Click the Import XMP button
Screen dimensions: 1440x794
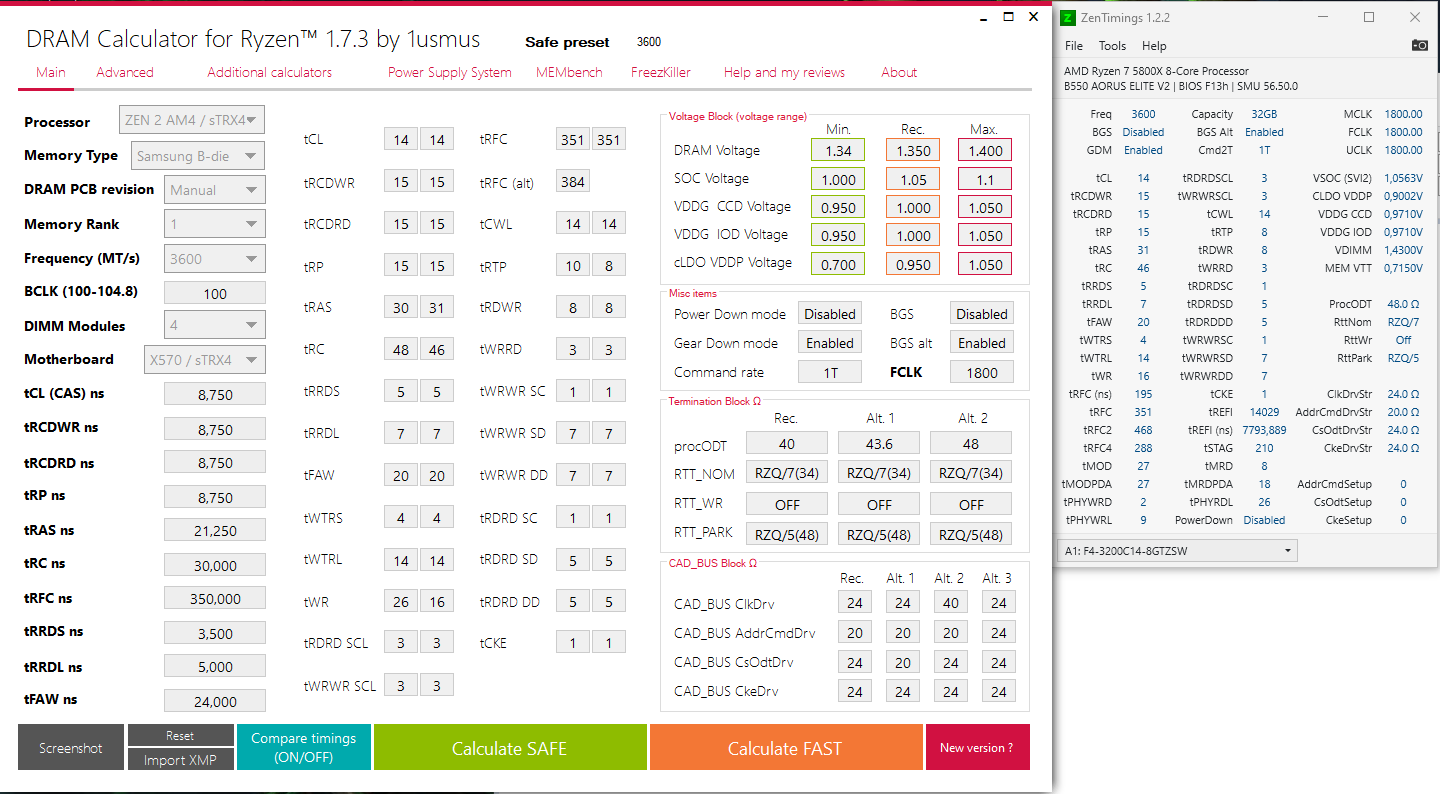coord(180,760)
